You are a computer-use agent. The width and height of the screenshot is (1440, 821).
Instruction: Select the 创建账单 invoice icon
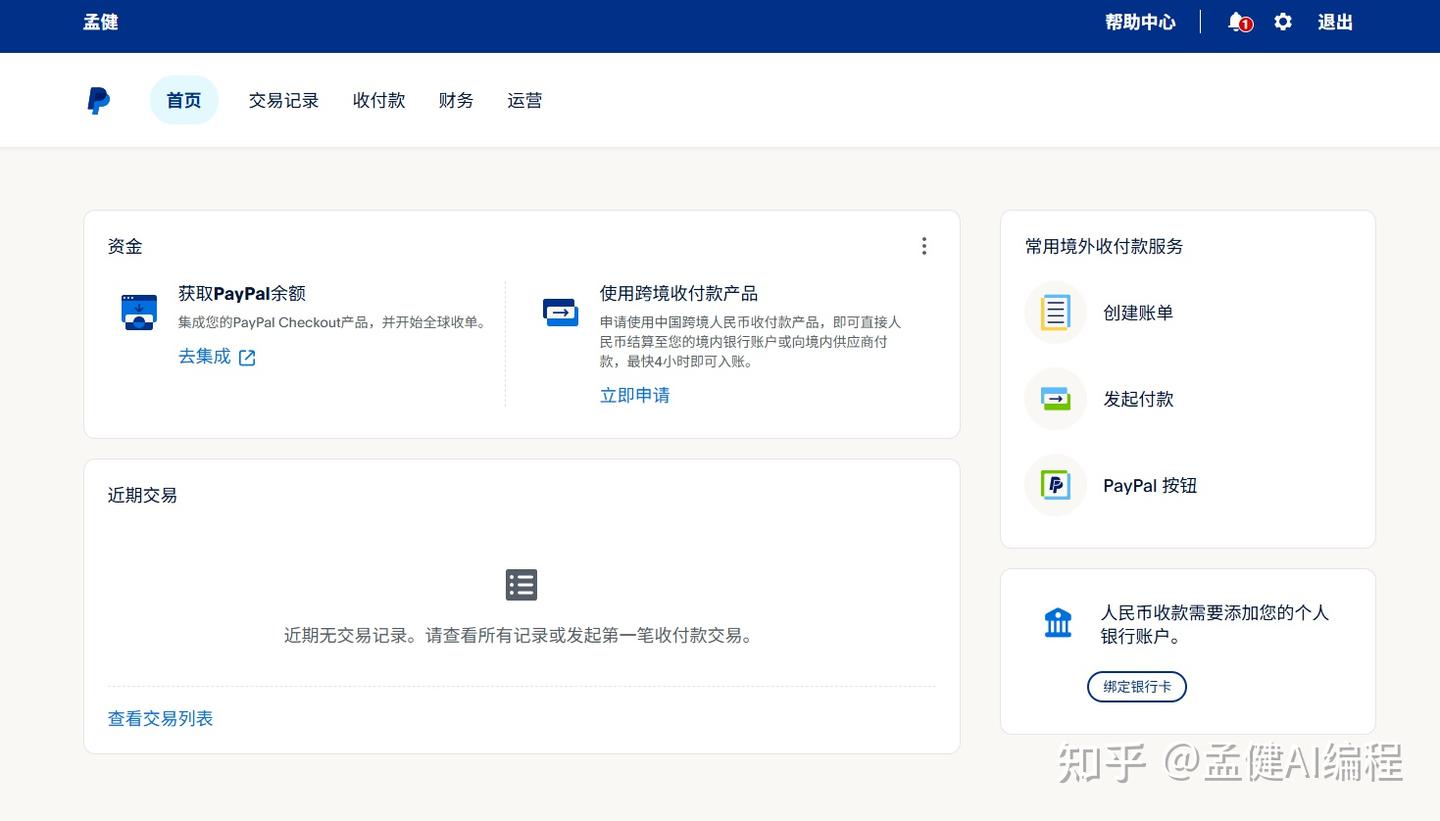click(1055, 313)
